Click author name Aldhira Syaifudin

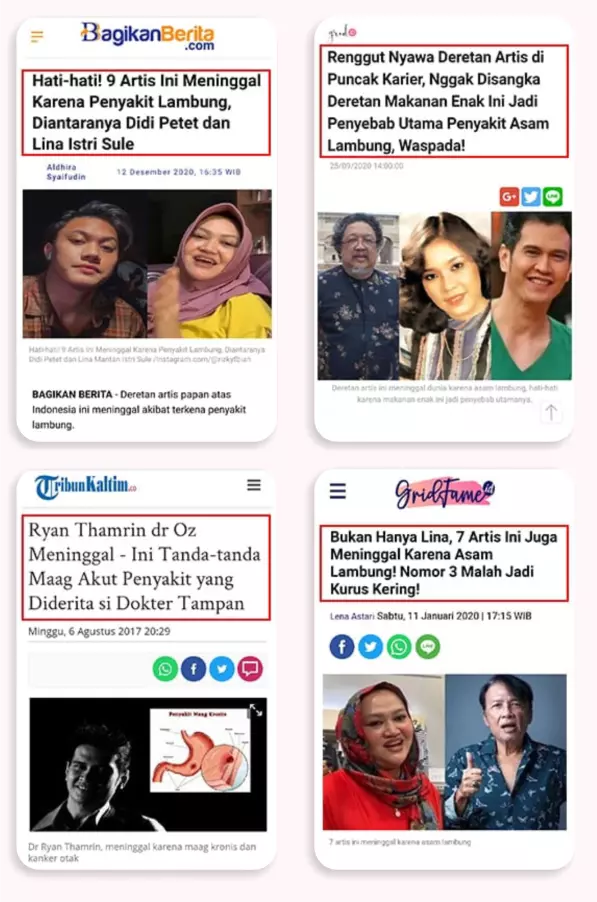66,172
